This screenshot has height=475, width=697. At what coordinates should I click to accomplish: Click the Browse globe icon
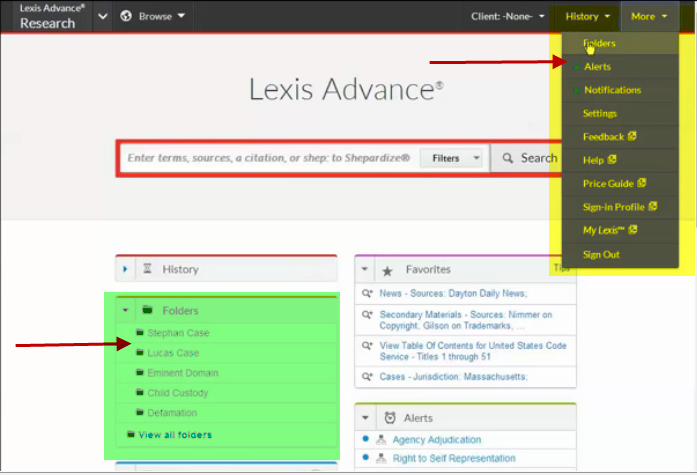point(126,16)
